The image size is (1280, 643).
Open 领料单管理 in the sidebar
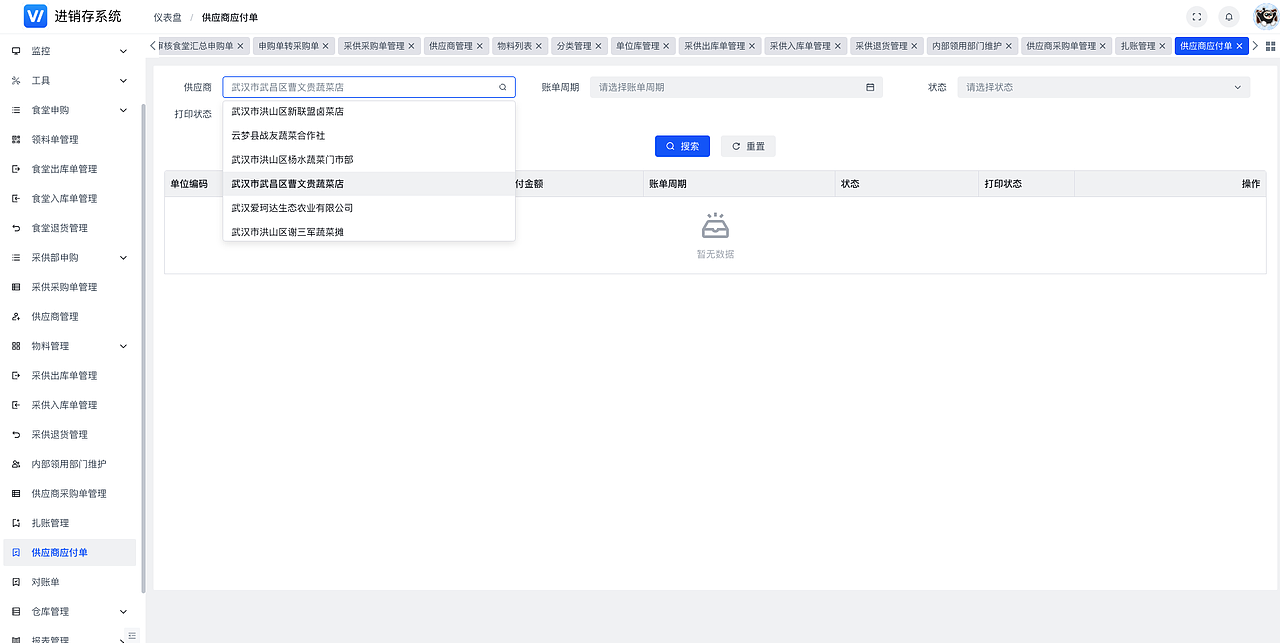[x=68, y=140]
